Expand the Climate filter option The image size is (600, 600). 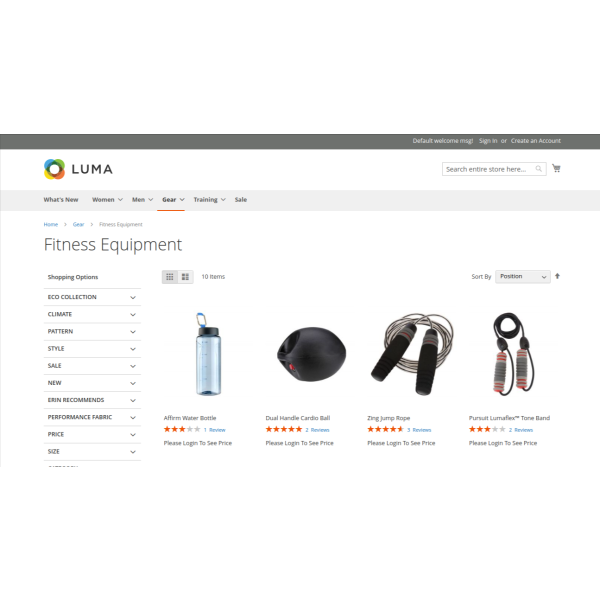pyautogui.click(x=92, y=314)
